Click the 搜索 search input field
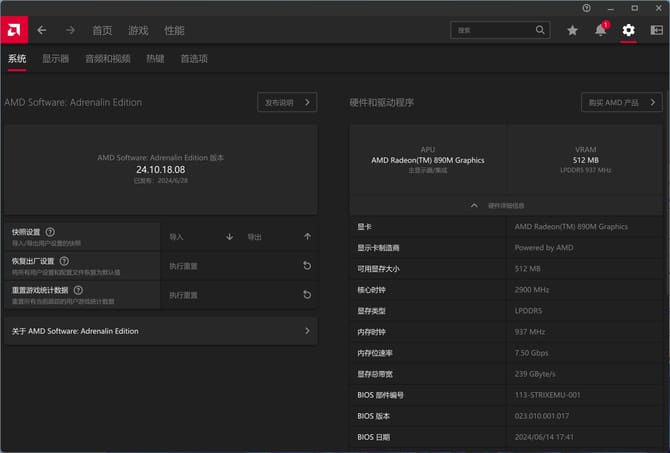 point(492,30)
